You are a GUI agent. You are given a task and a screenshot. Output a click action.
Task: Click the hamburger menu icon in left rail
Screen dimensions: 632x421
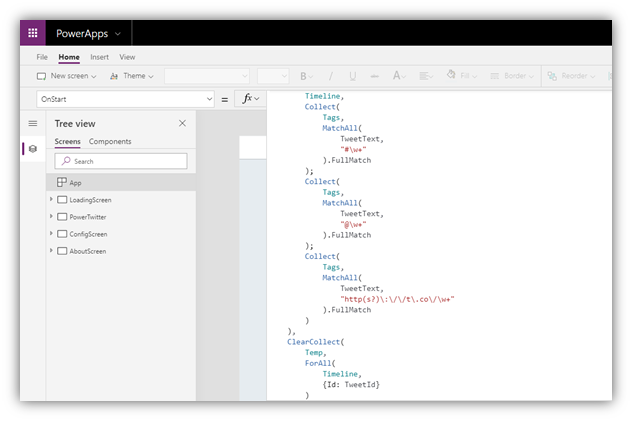[32, 123]
